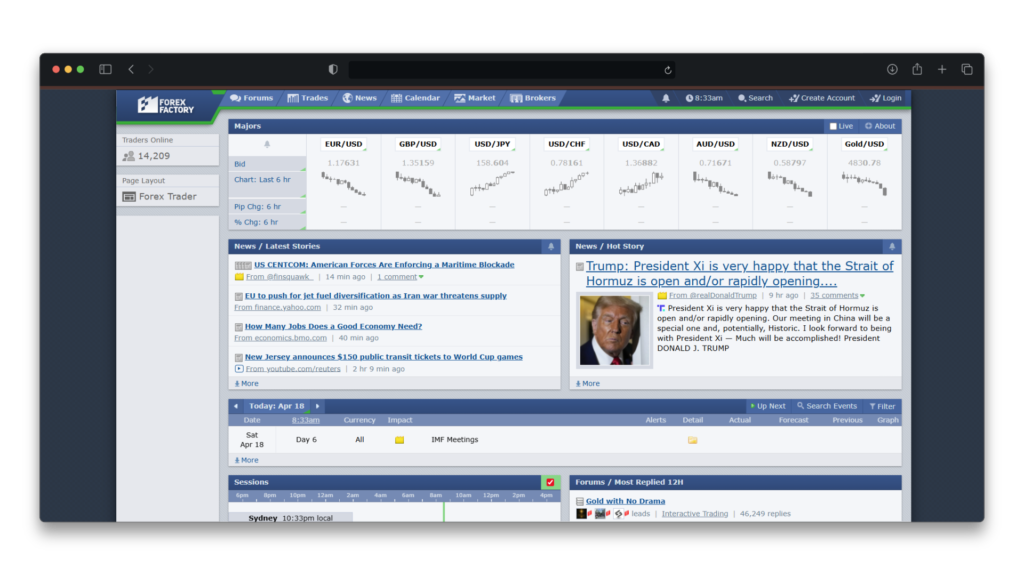This screenshot has height=576, width=1024.
Task: Expand More under Hot Story
Action: click(x=588, y=384)
